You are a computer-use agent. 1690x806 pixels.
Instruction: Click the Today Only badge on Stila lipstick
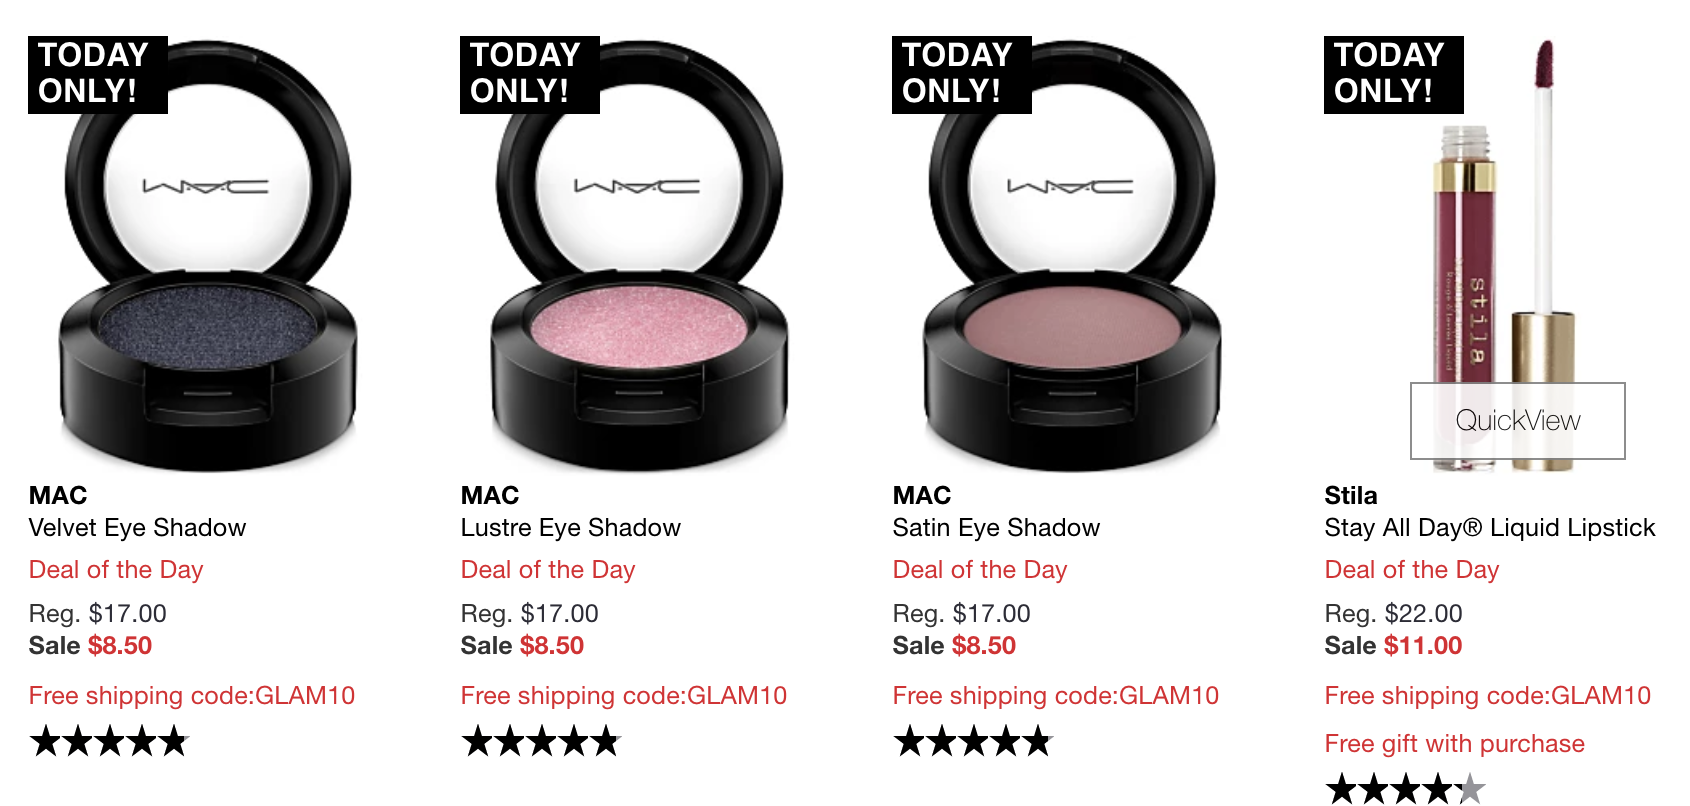tap(1394, 74)
